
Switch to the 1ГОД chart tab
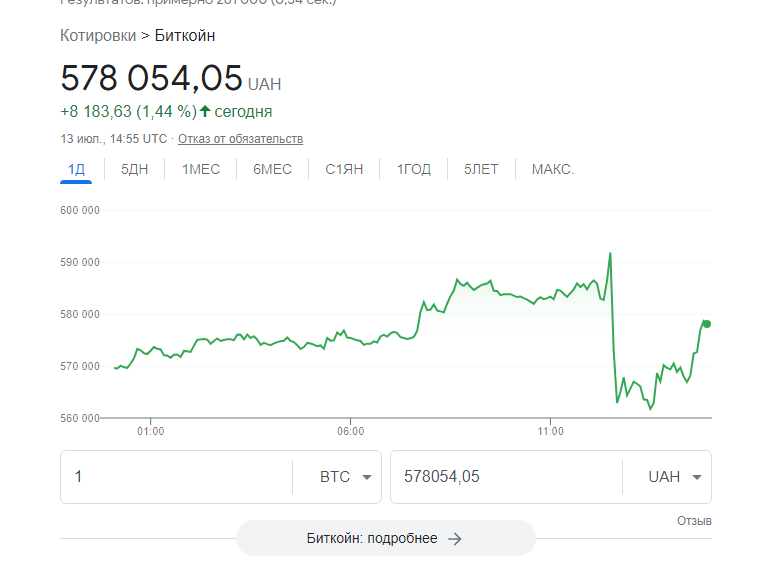(x=413, y=169)
